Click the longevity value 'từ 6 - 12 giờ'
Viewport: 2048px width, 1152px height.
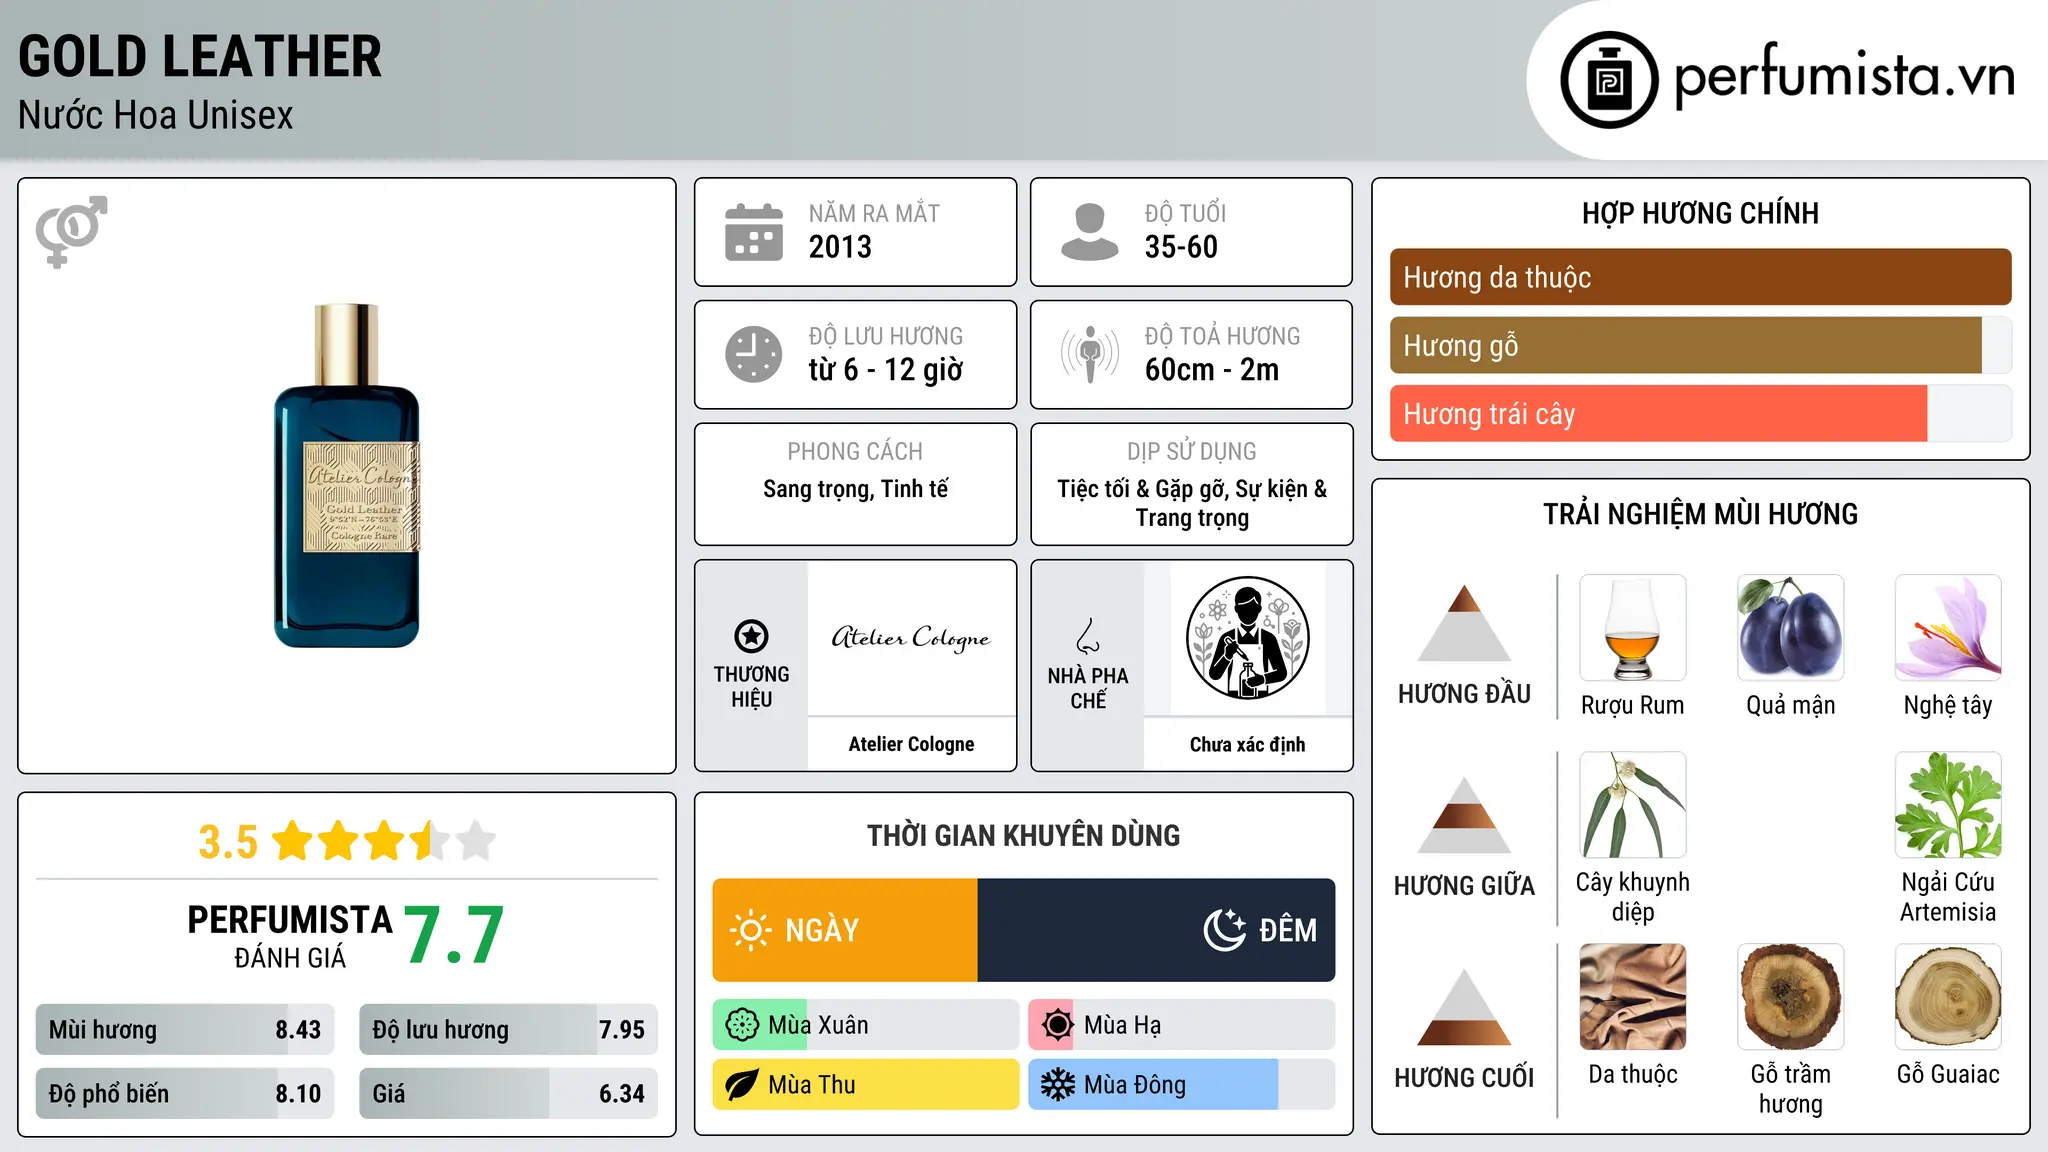[x=886, y=370]
